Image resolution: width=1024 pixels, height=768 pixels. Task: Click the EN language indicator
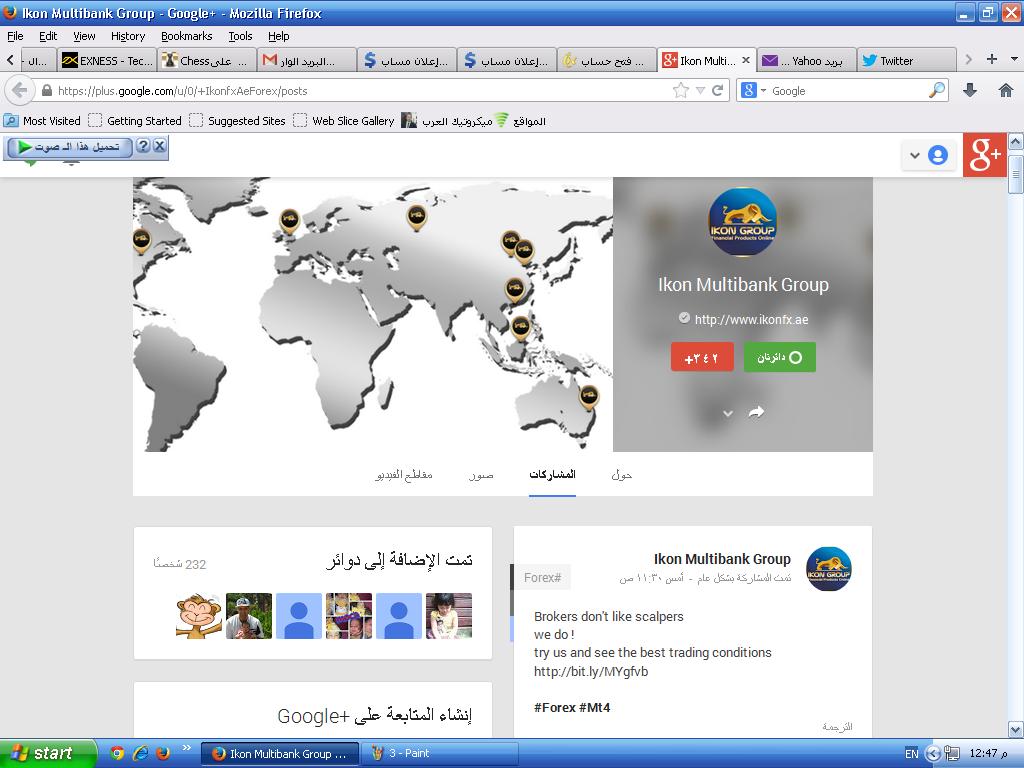click(x=912, y=754)
